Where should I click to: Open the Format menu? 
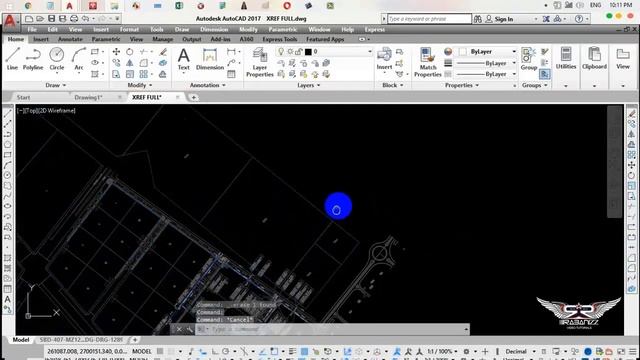[x=129, y=29]
